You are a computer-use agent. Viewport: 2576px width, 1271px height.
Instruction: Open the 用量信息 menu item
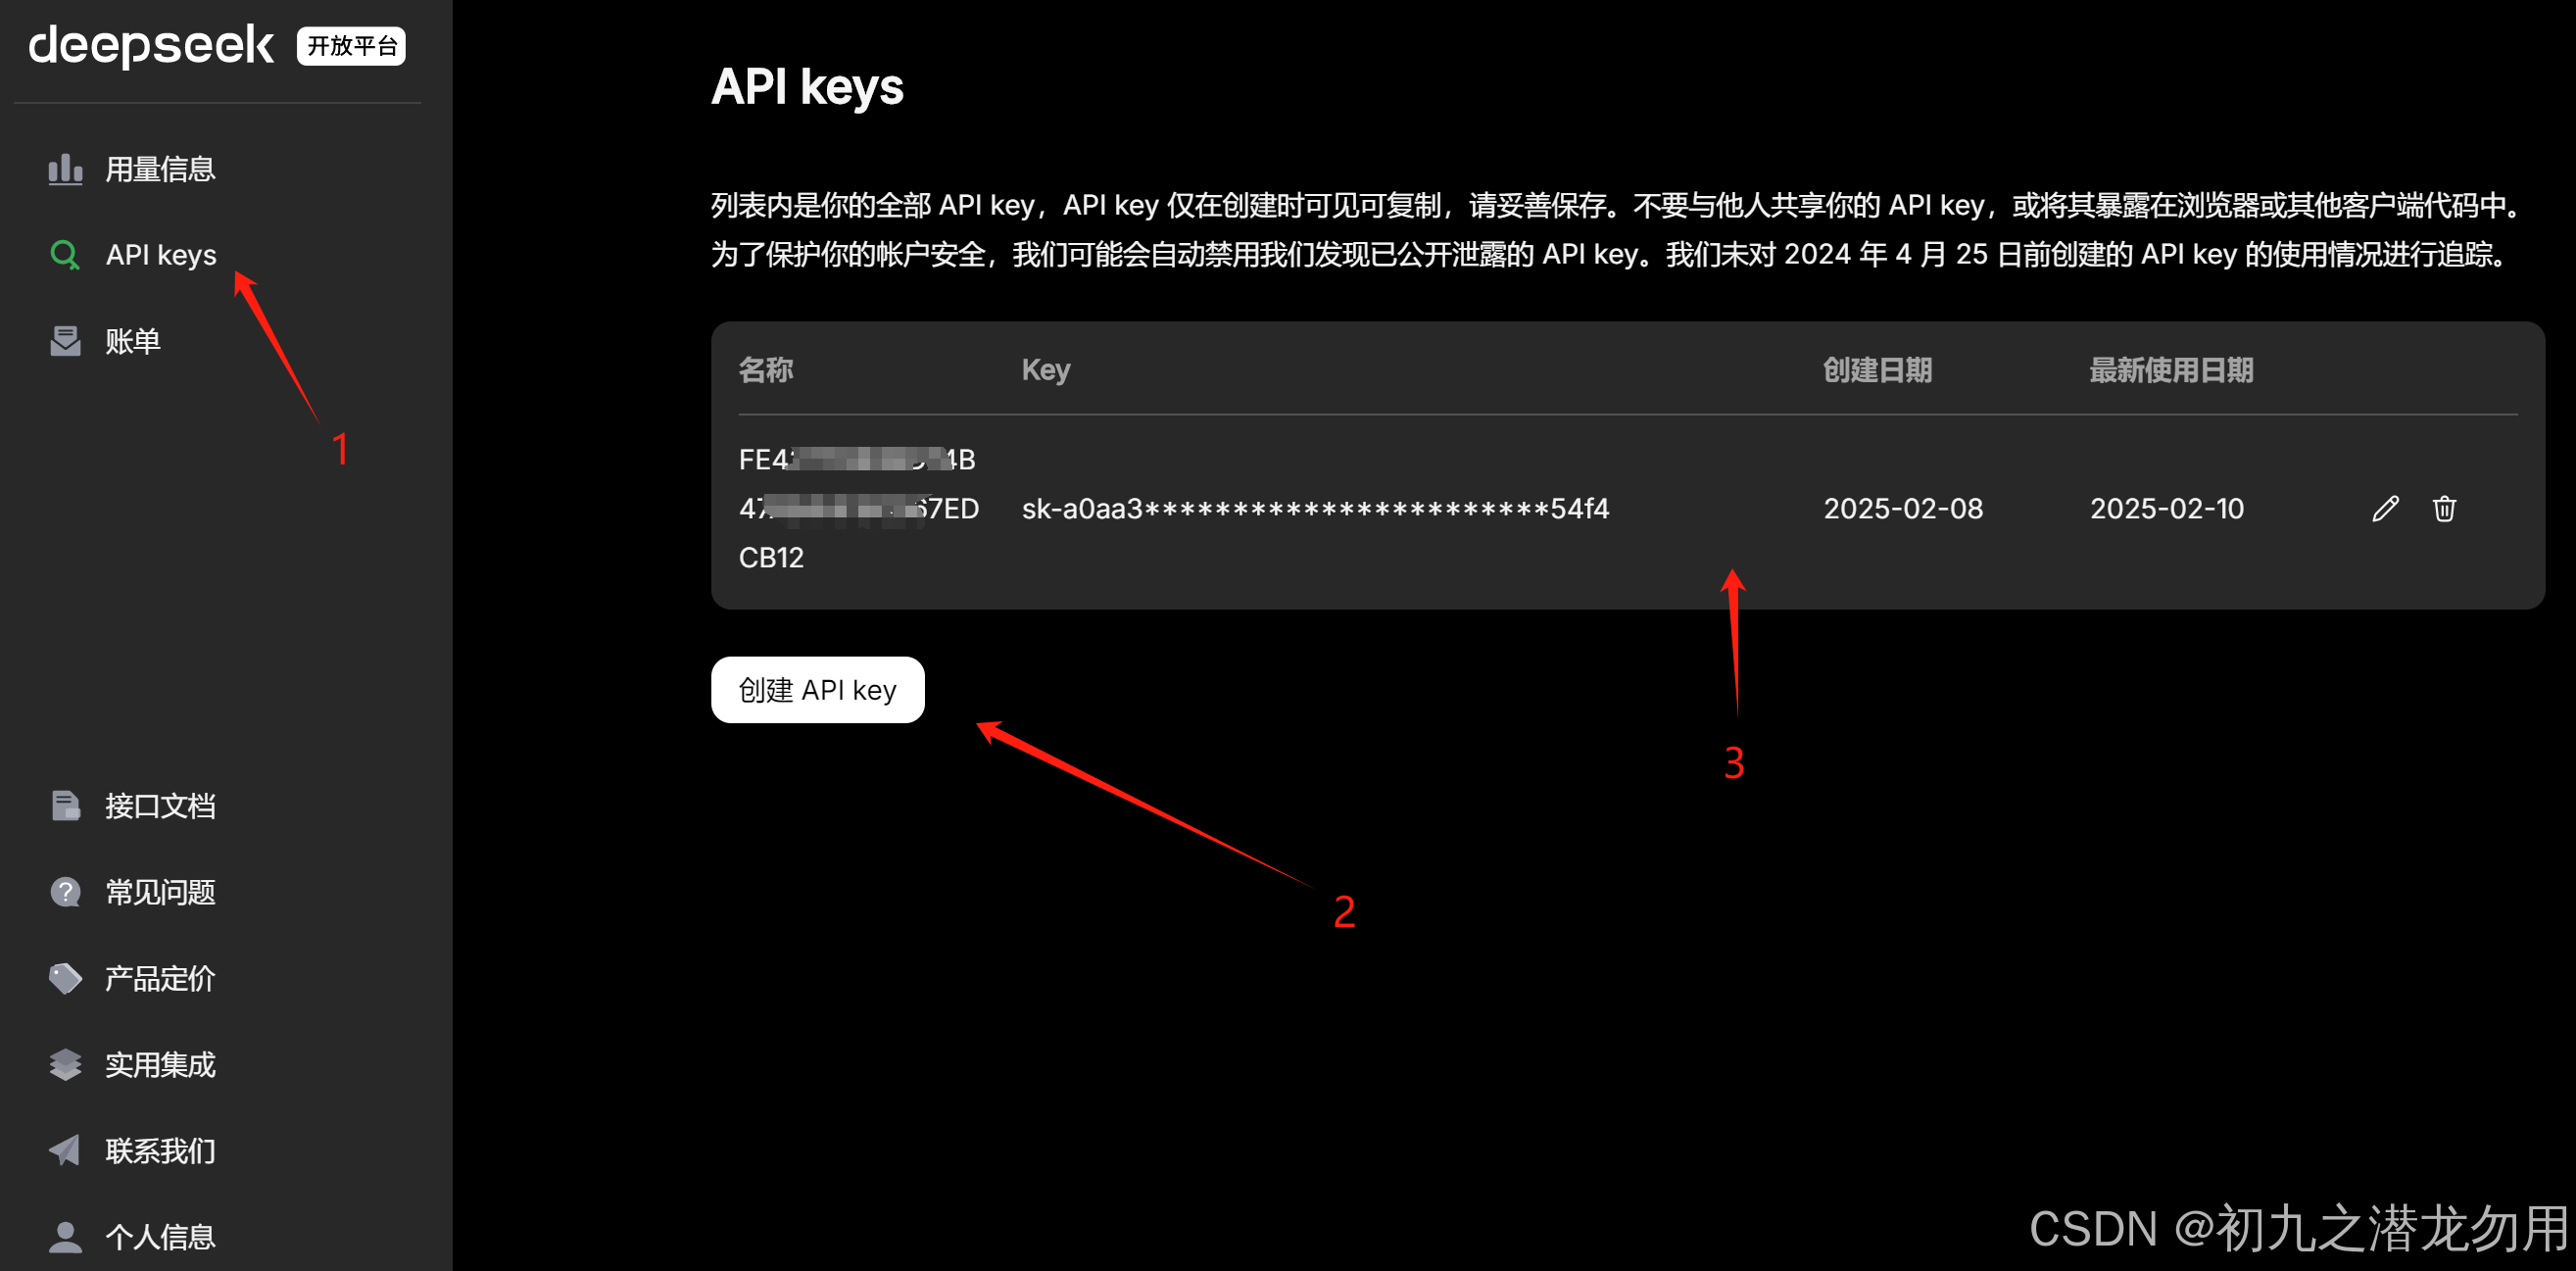click(x=160, y=169)
